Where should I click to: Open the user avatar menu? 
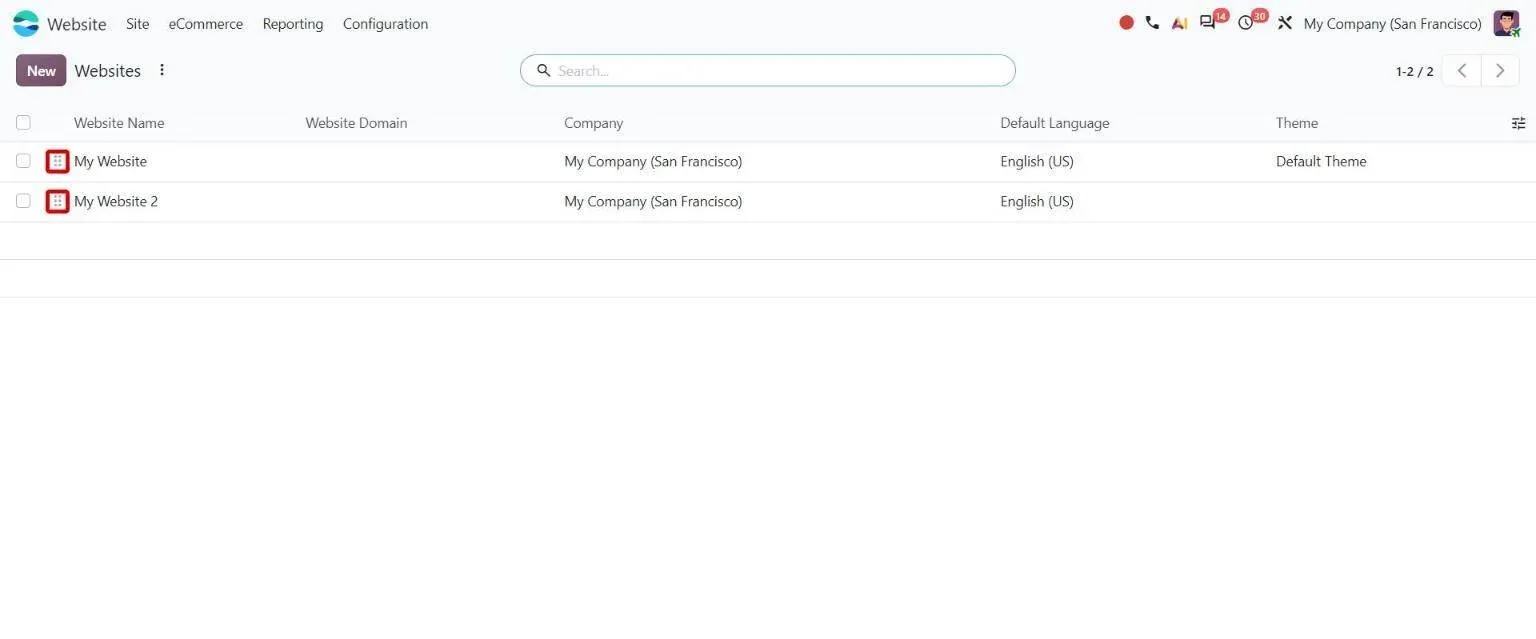tap(1506, 23)
